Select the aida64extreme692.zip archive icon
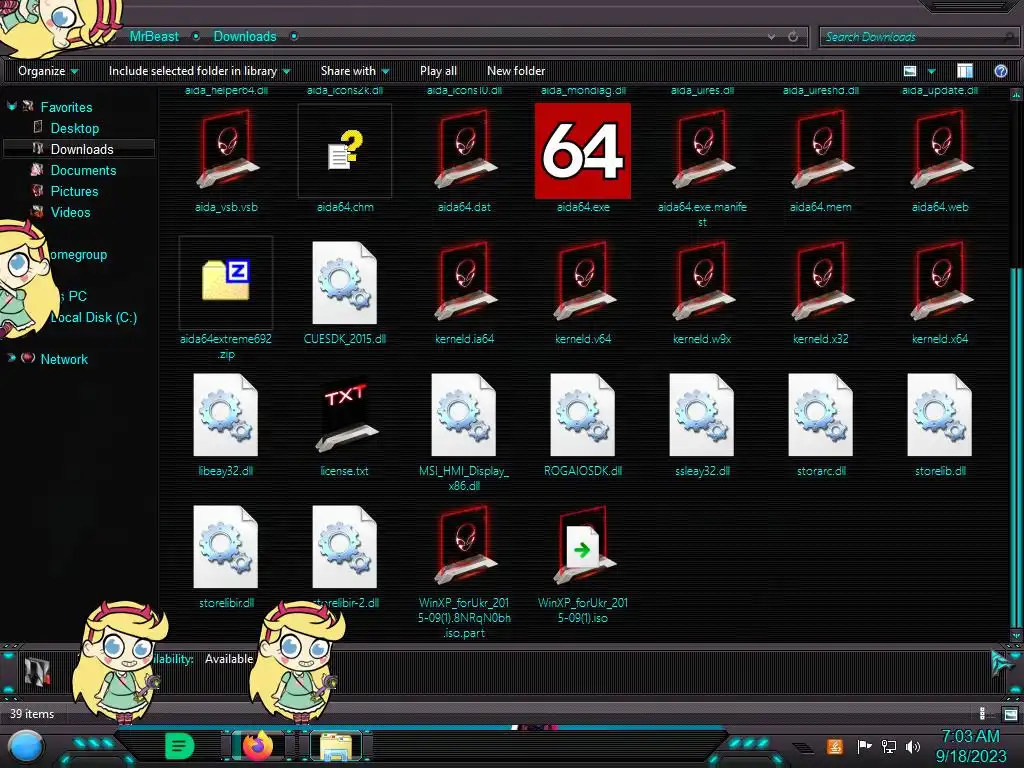Viewport: 1024px width, 768px height. (x=226, y=281)
